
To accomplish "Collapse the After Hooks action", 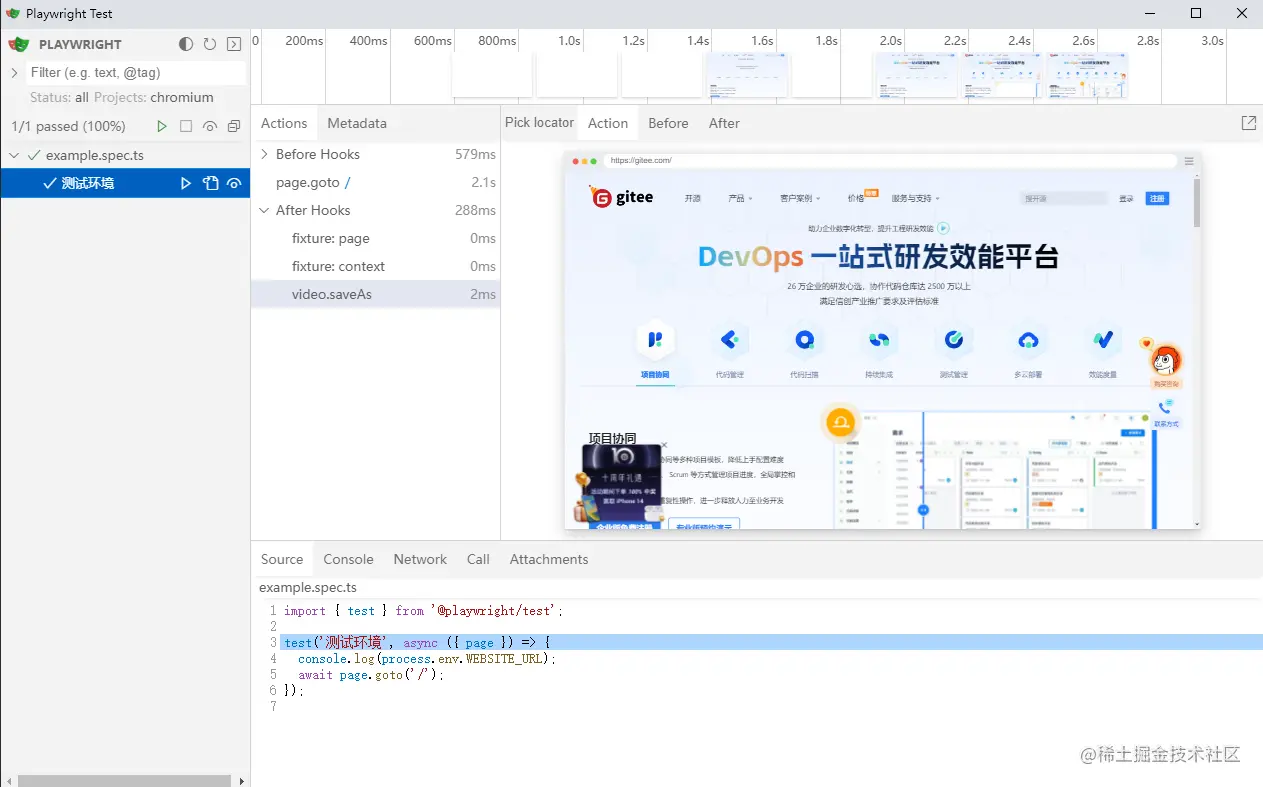I will click(x=264, y=210).
